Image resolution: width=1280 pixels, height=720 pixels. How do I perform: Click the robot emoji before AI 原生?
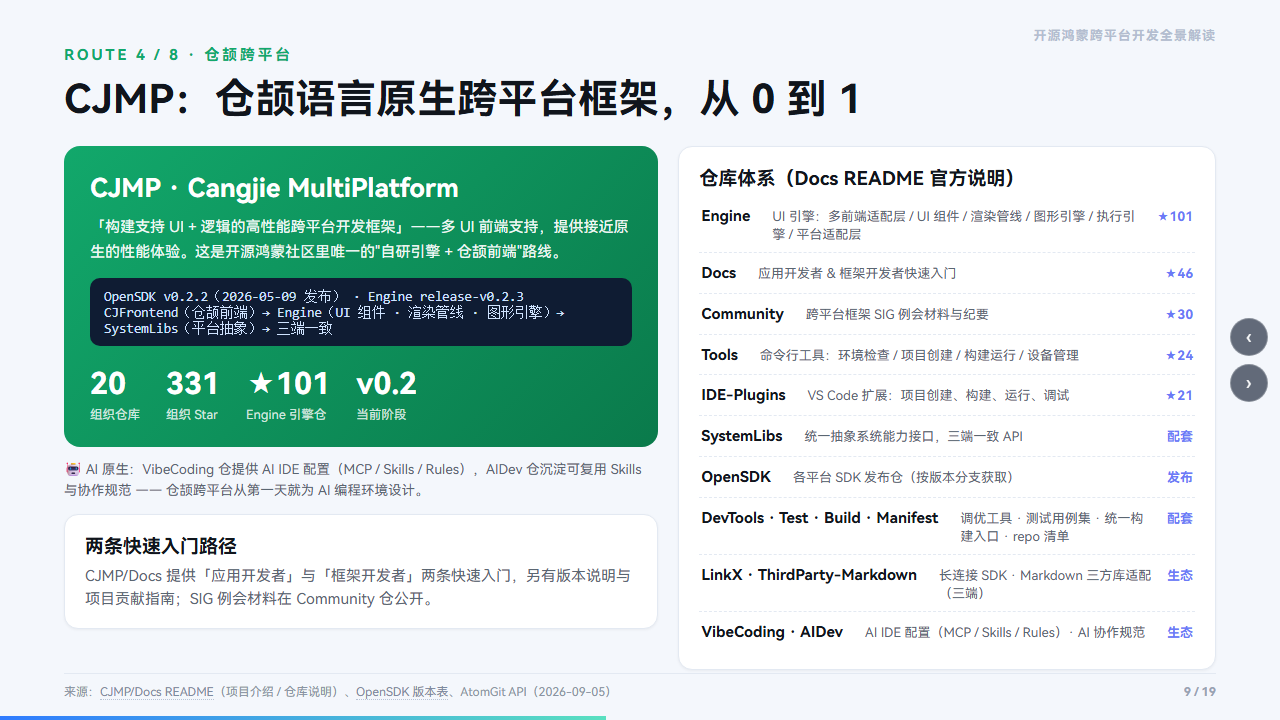(x=72, y=469)
